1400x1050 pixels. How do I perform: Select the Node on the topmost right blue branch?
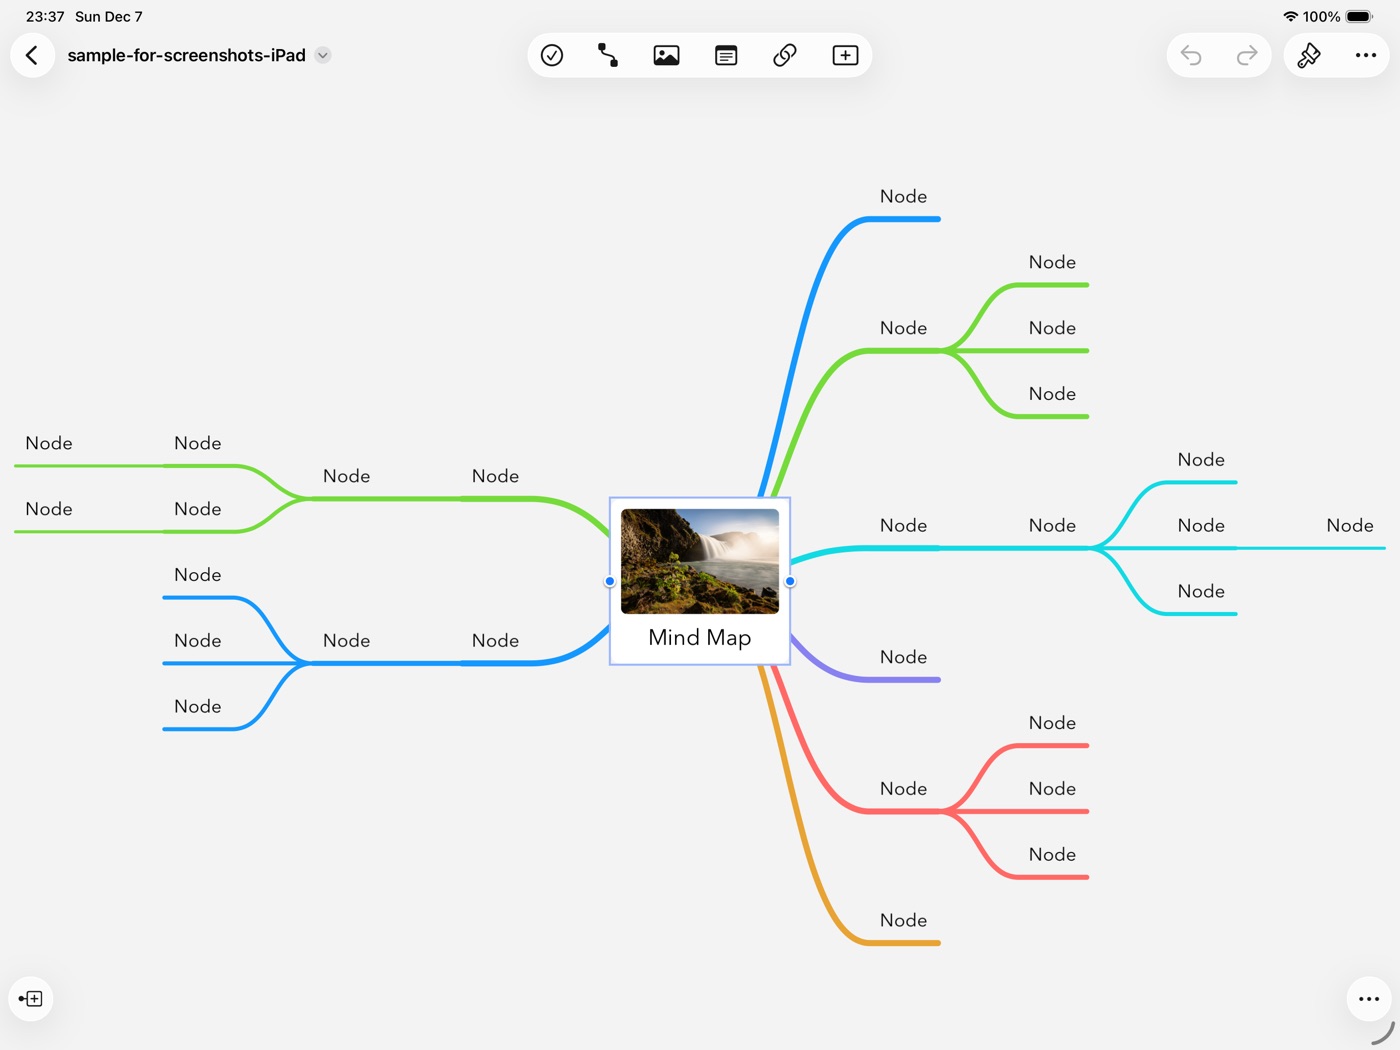point(903,197)
